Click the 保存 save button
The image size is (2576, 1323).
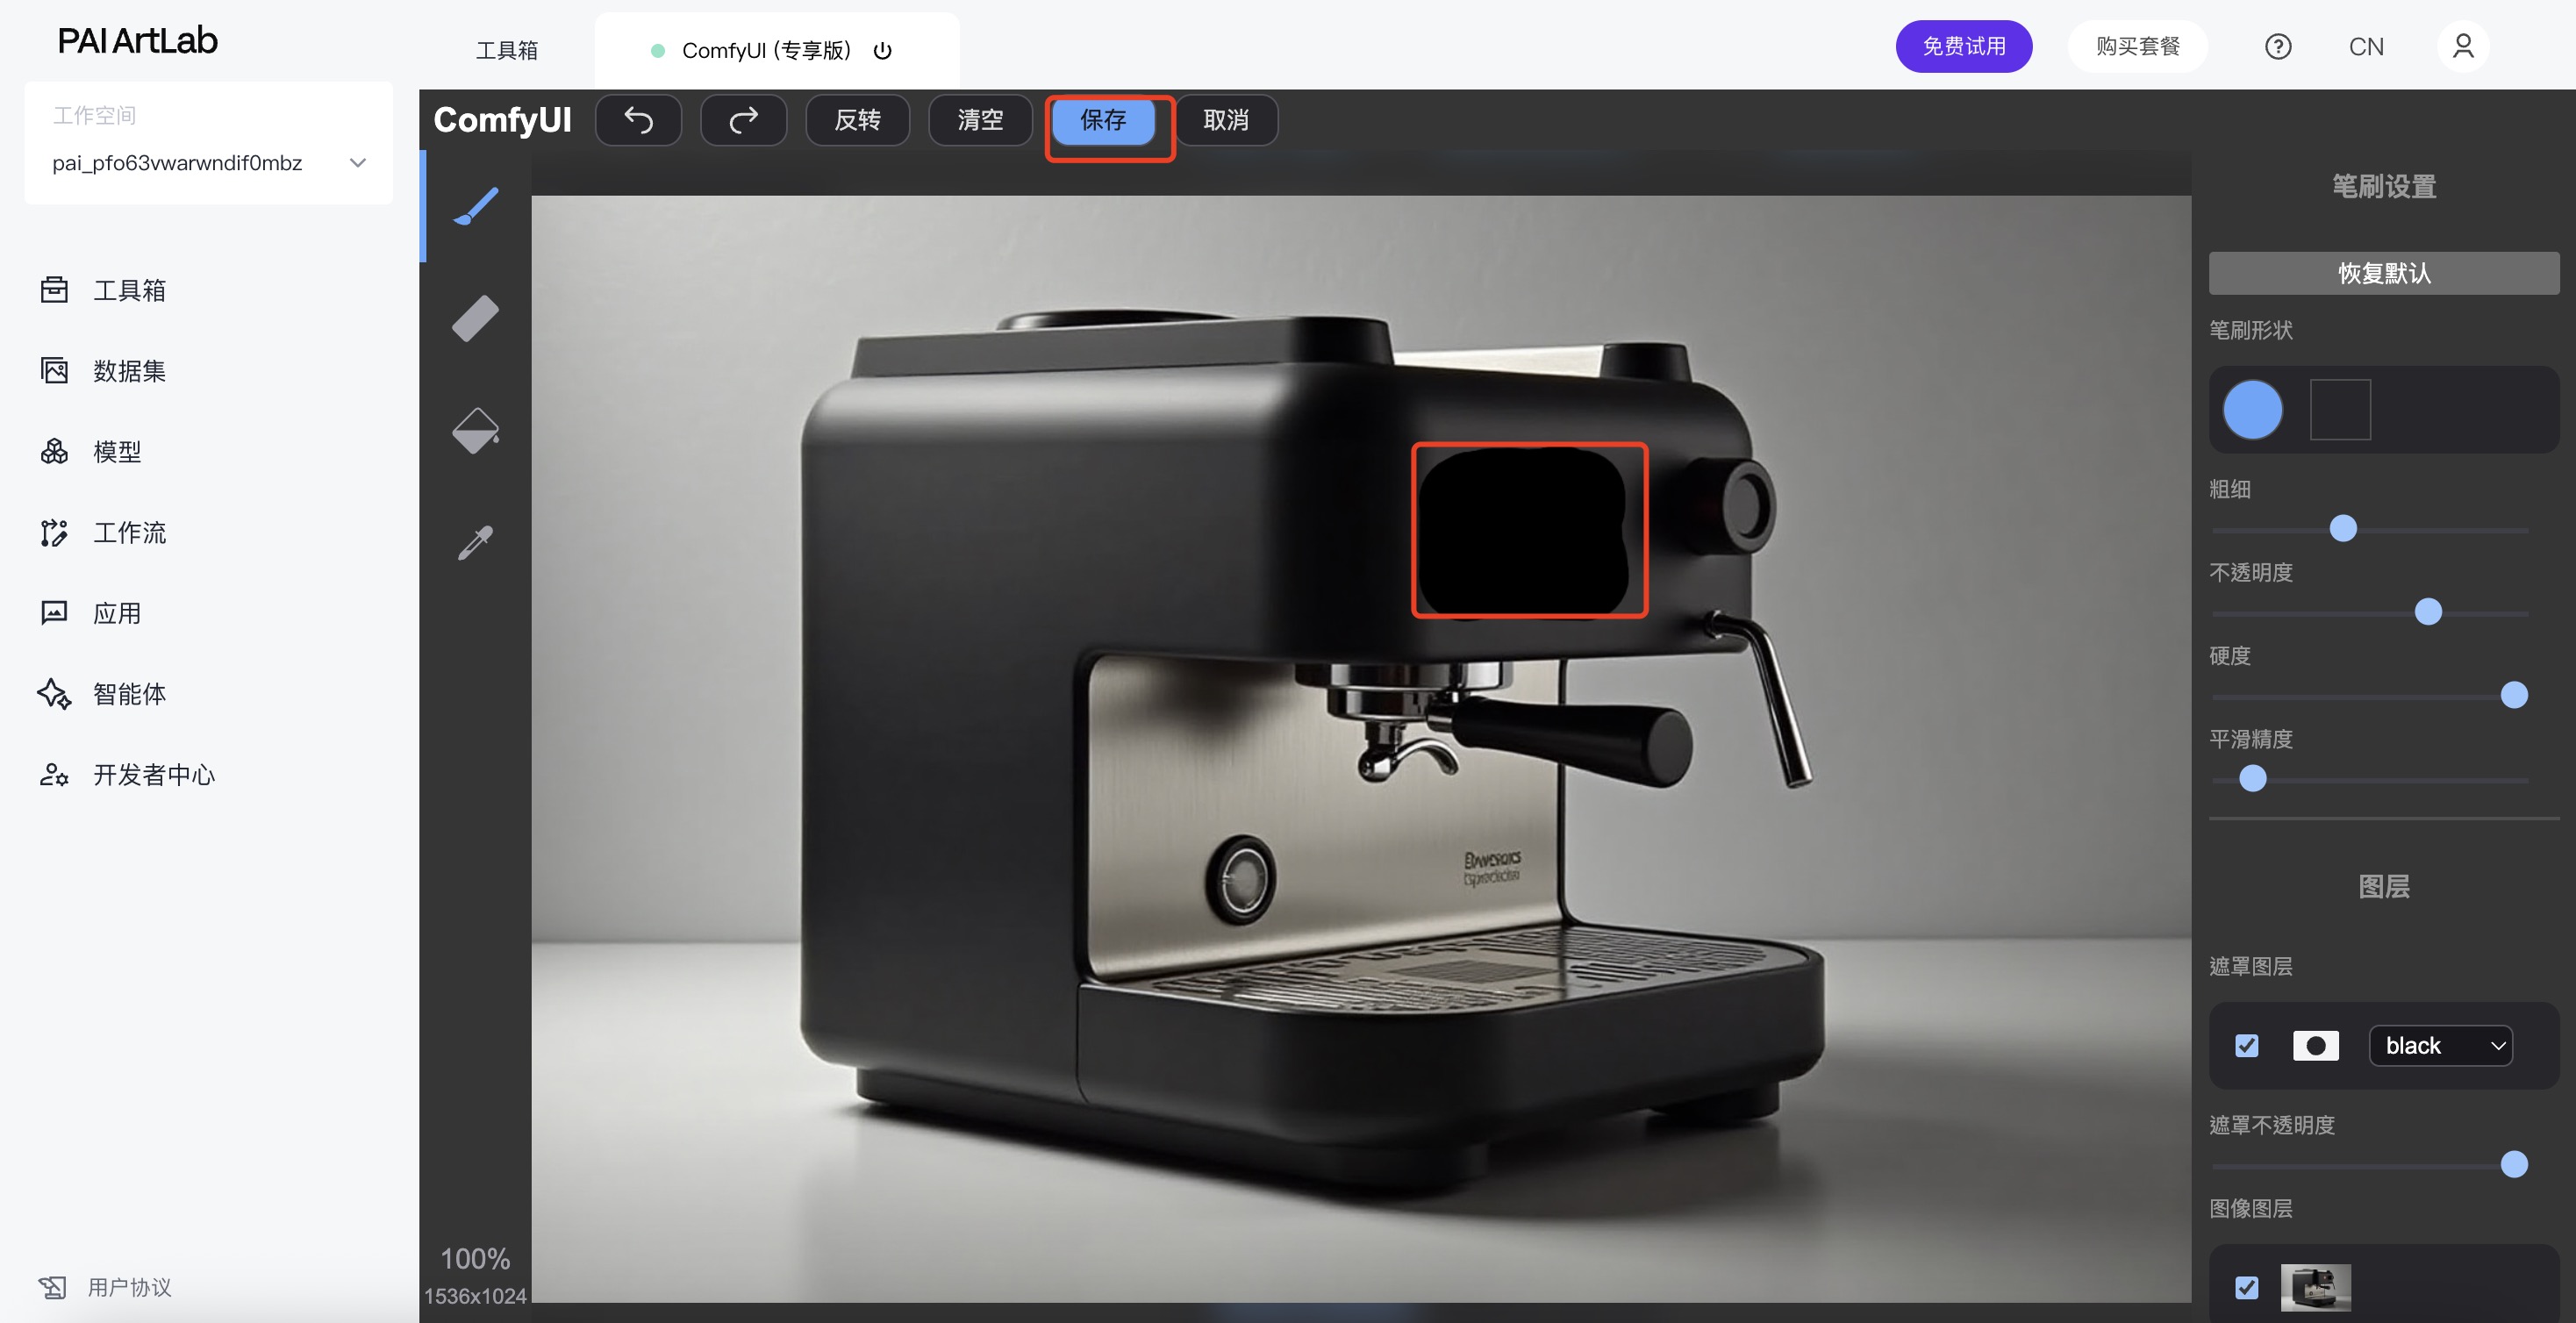(1103, 120)
